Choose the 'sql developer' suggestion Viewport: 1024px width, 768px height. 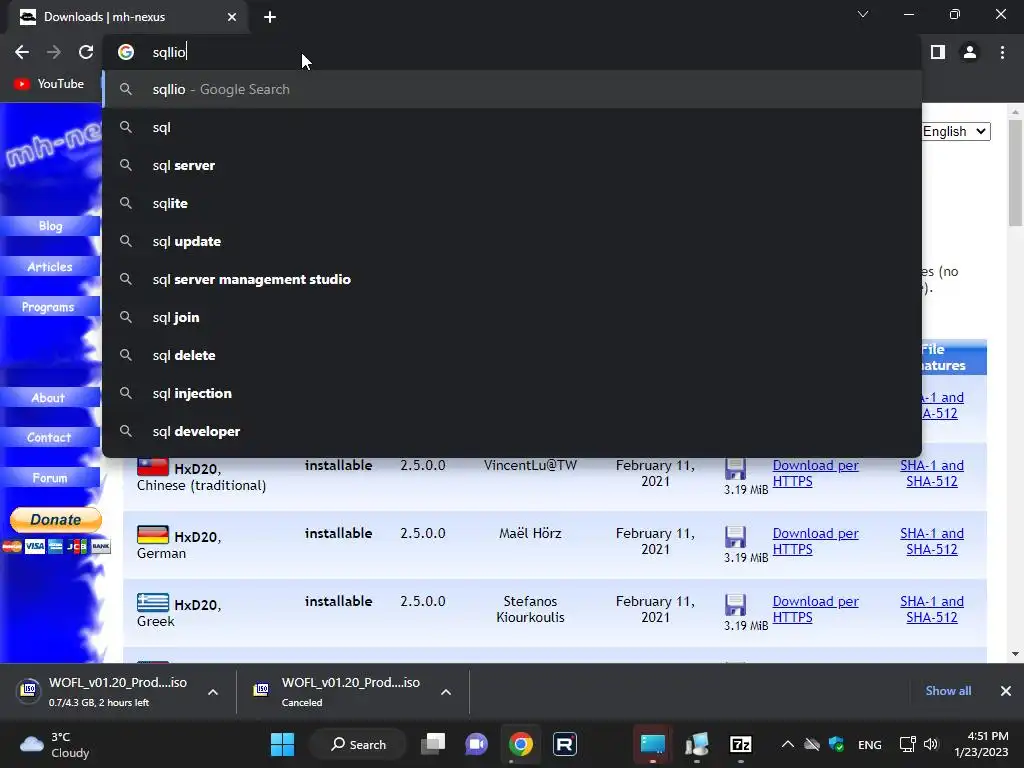coord(512,431)
